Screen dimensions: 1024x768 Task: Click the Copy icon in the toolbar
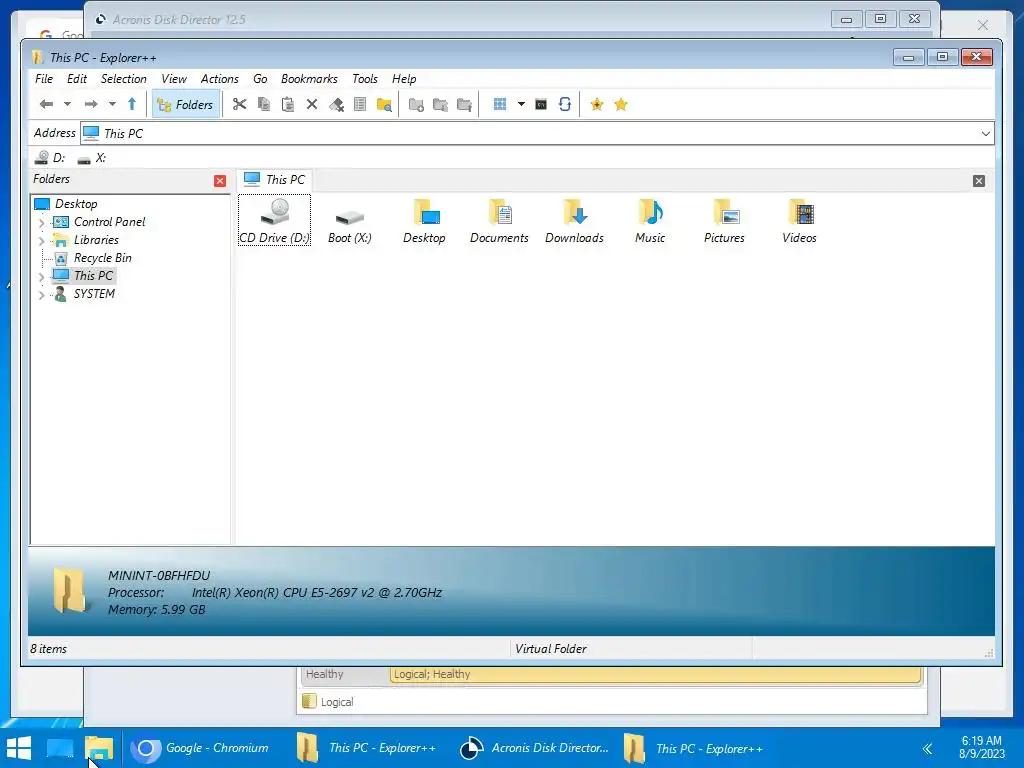click(x=264, y=104)
